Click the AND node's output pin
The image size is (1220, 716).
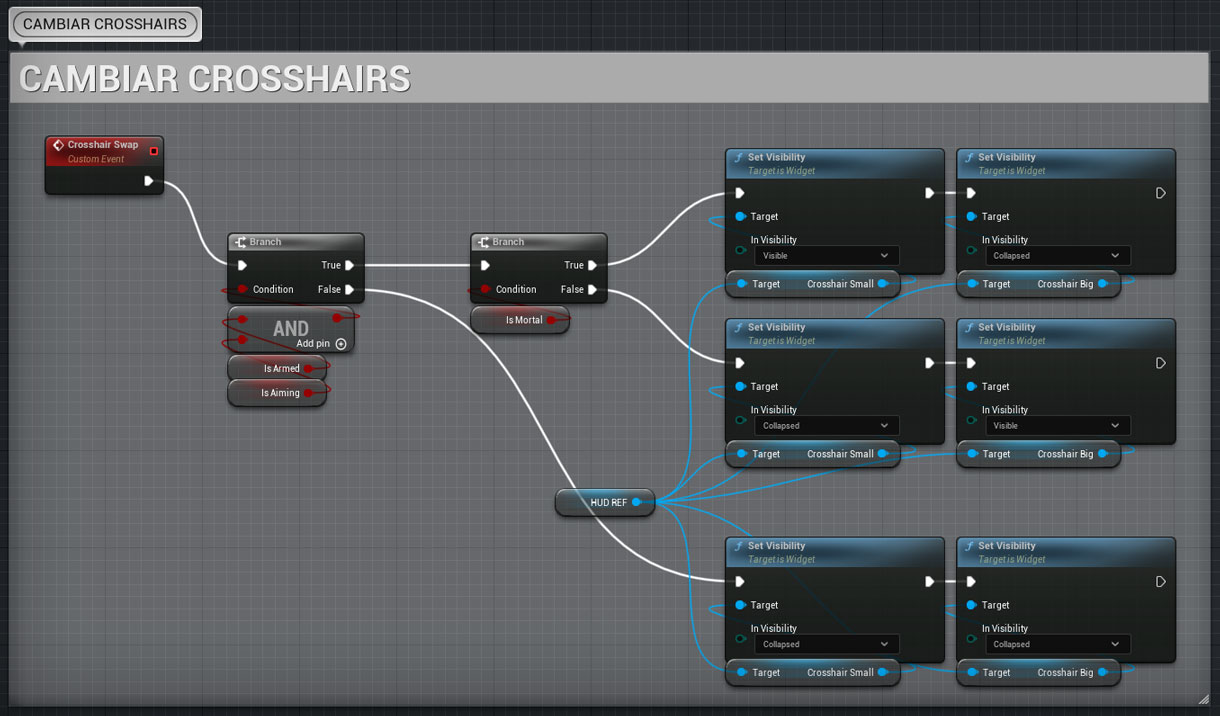tap(338, 318)
